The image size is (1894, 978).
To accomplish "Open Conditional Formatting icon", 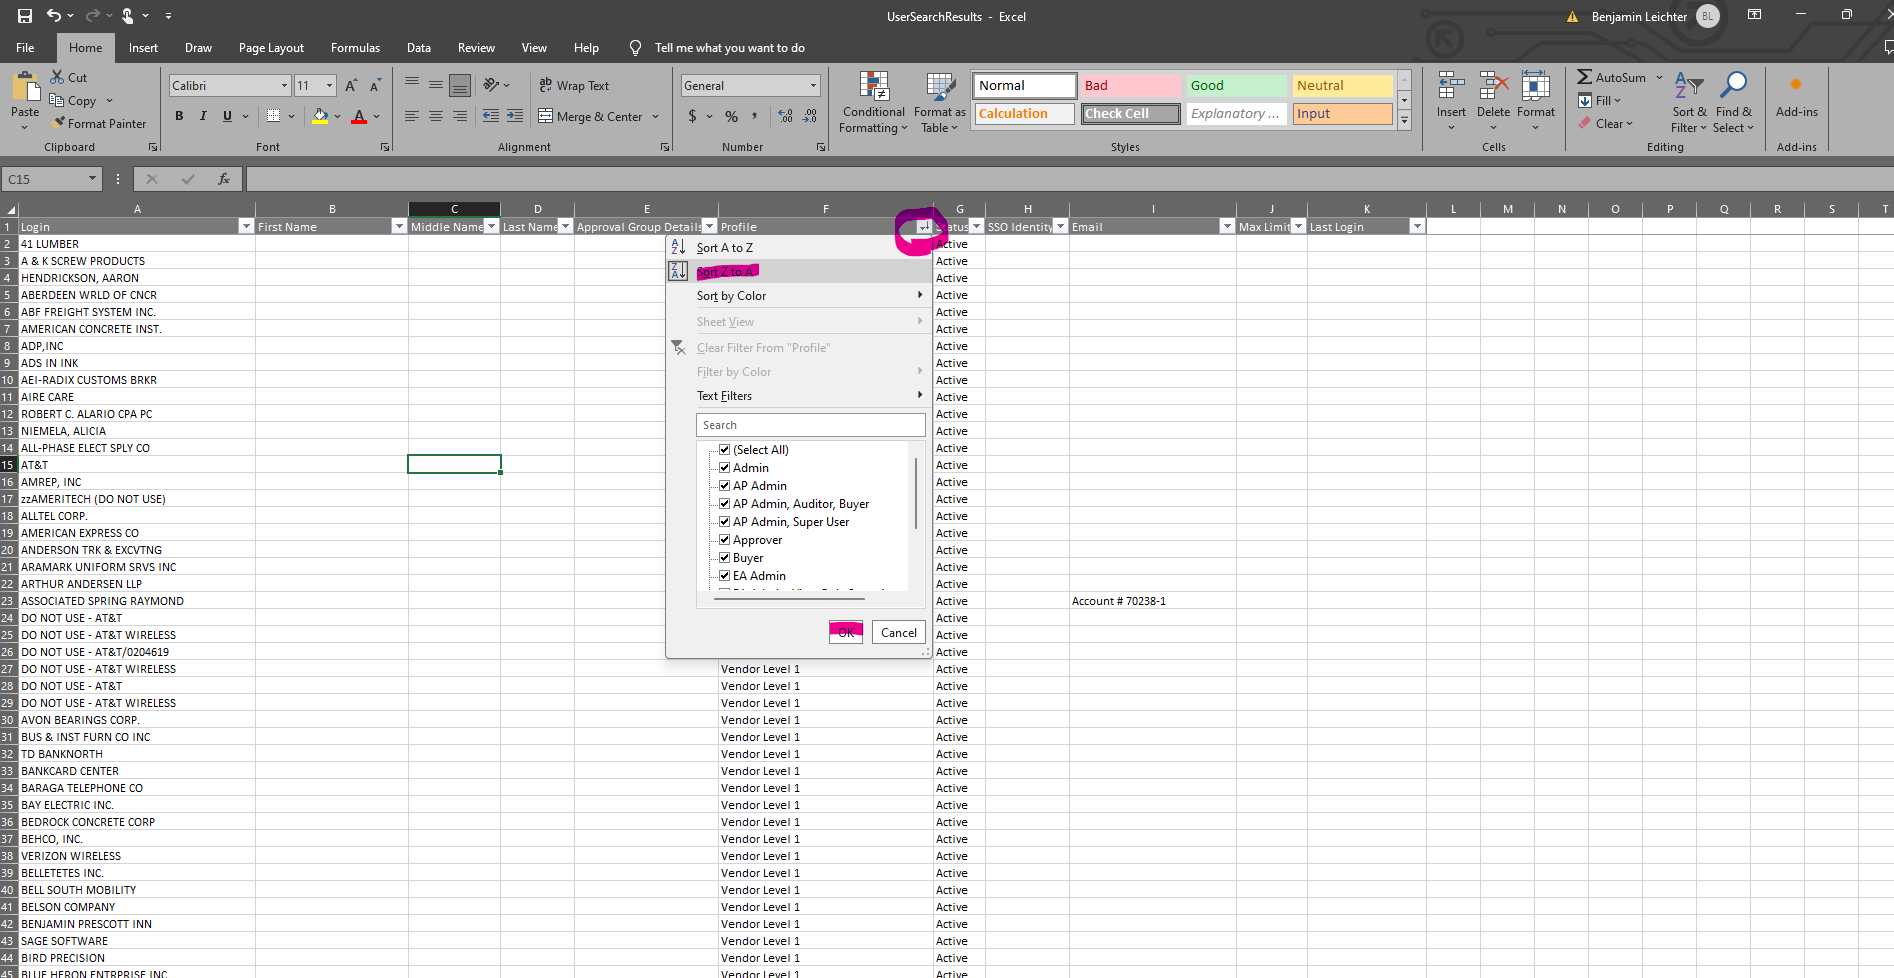I will 873,88.
